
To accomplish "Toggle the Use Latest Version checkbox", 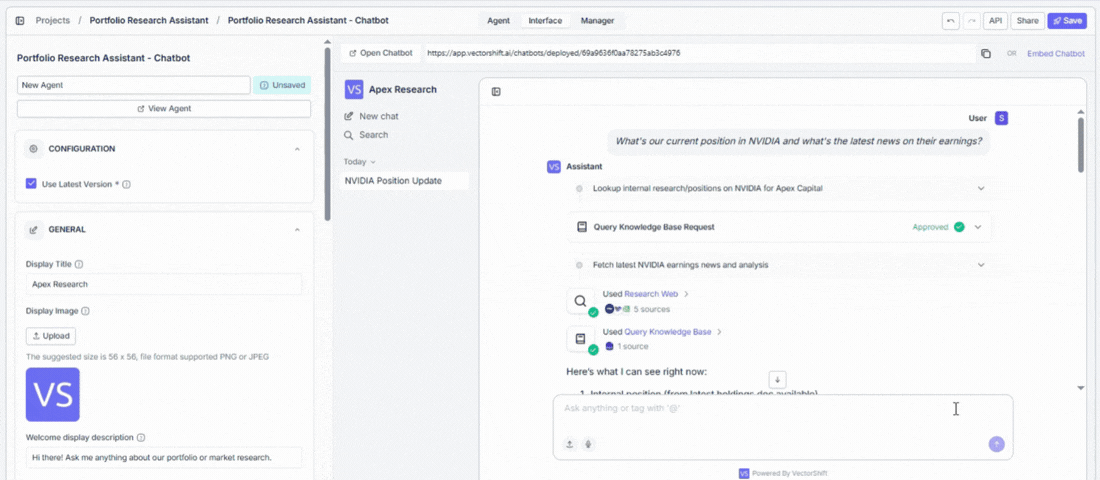I will click(x=31, y=184).
